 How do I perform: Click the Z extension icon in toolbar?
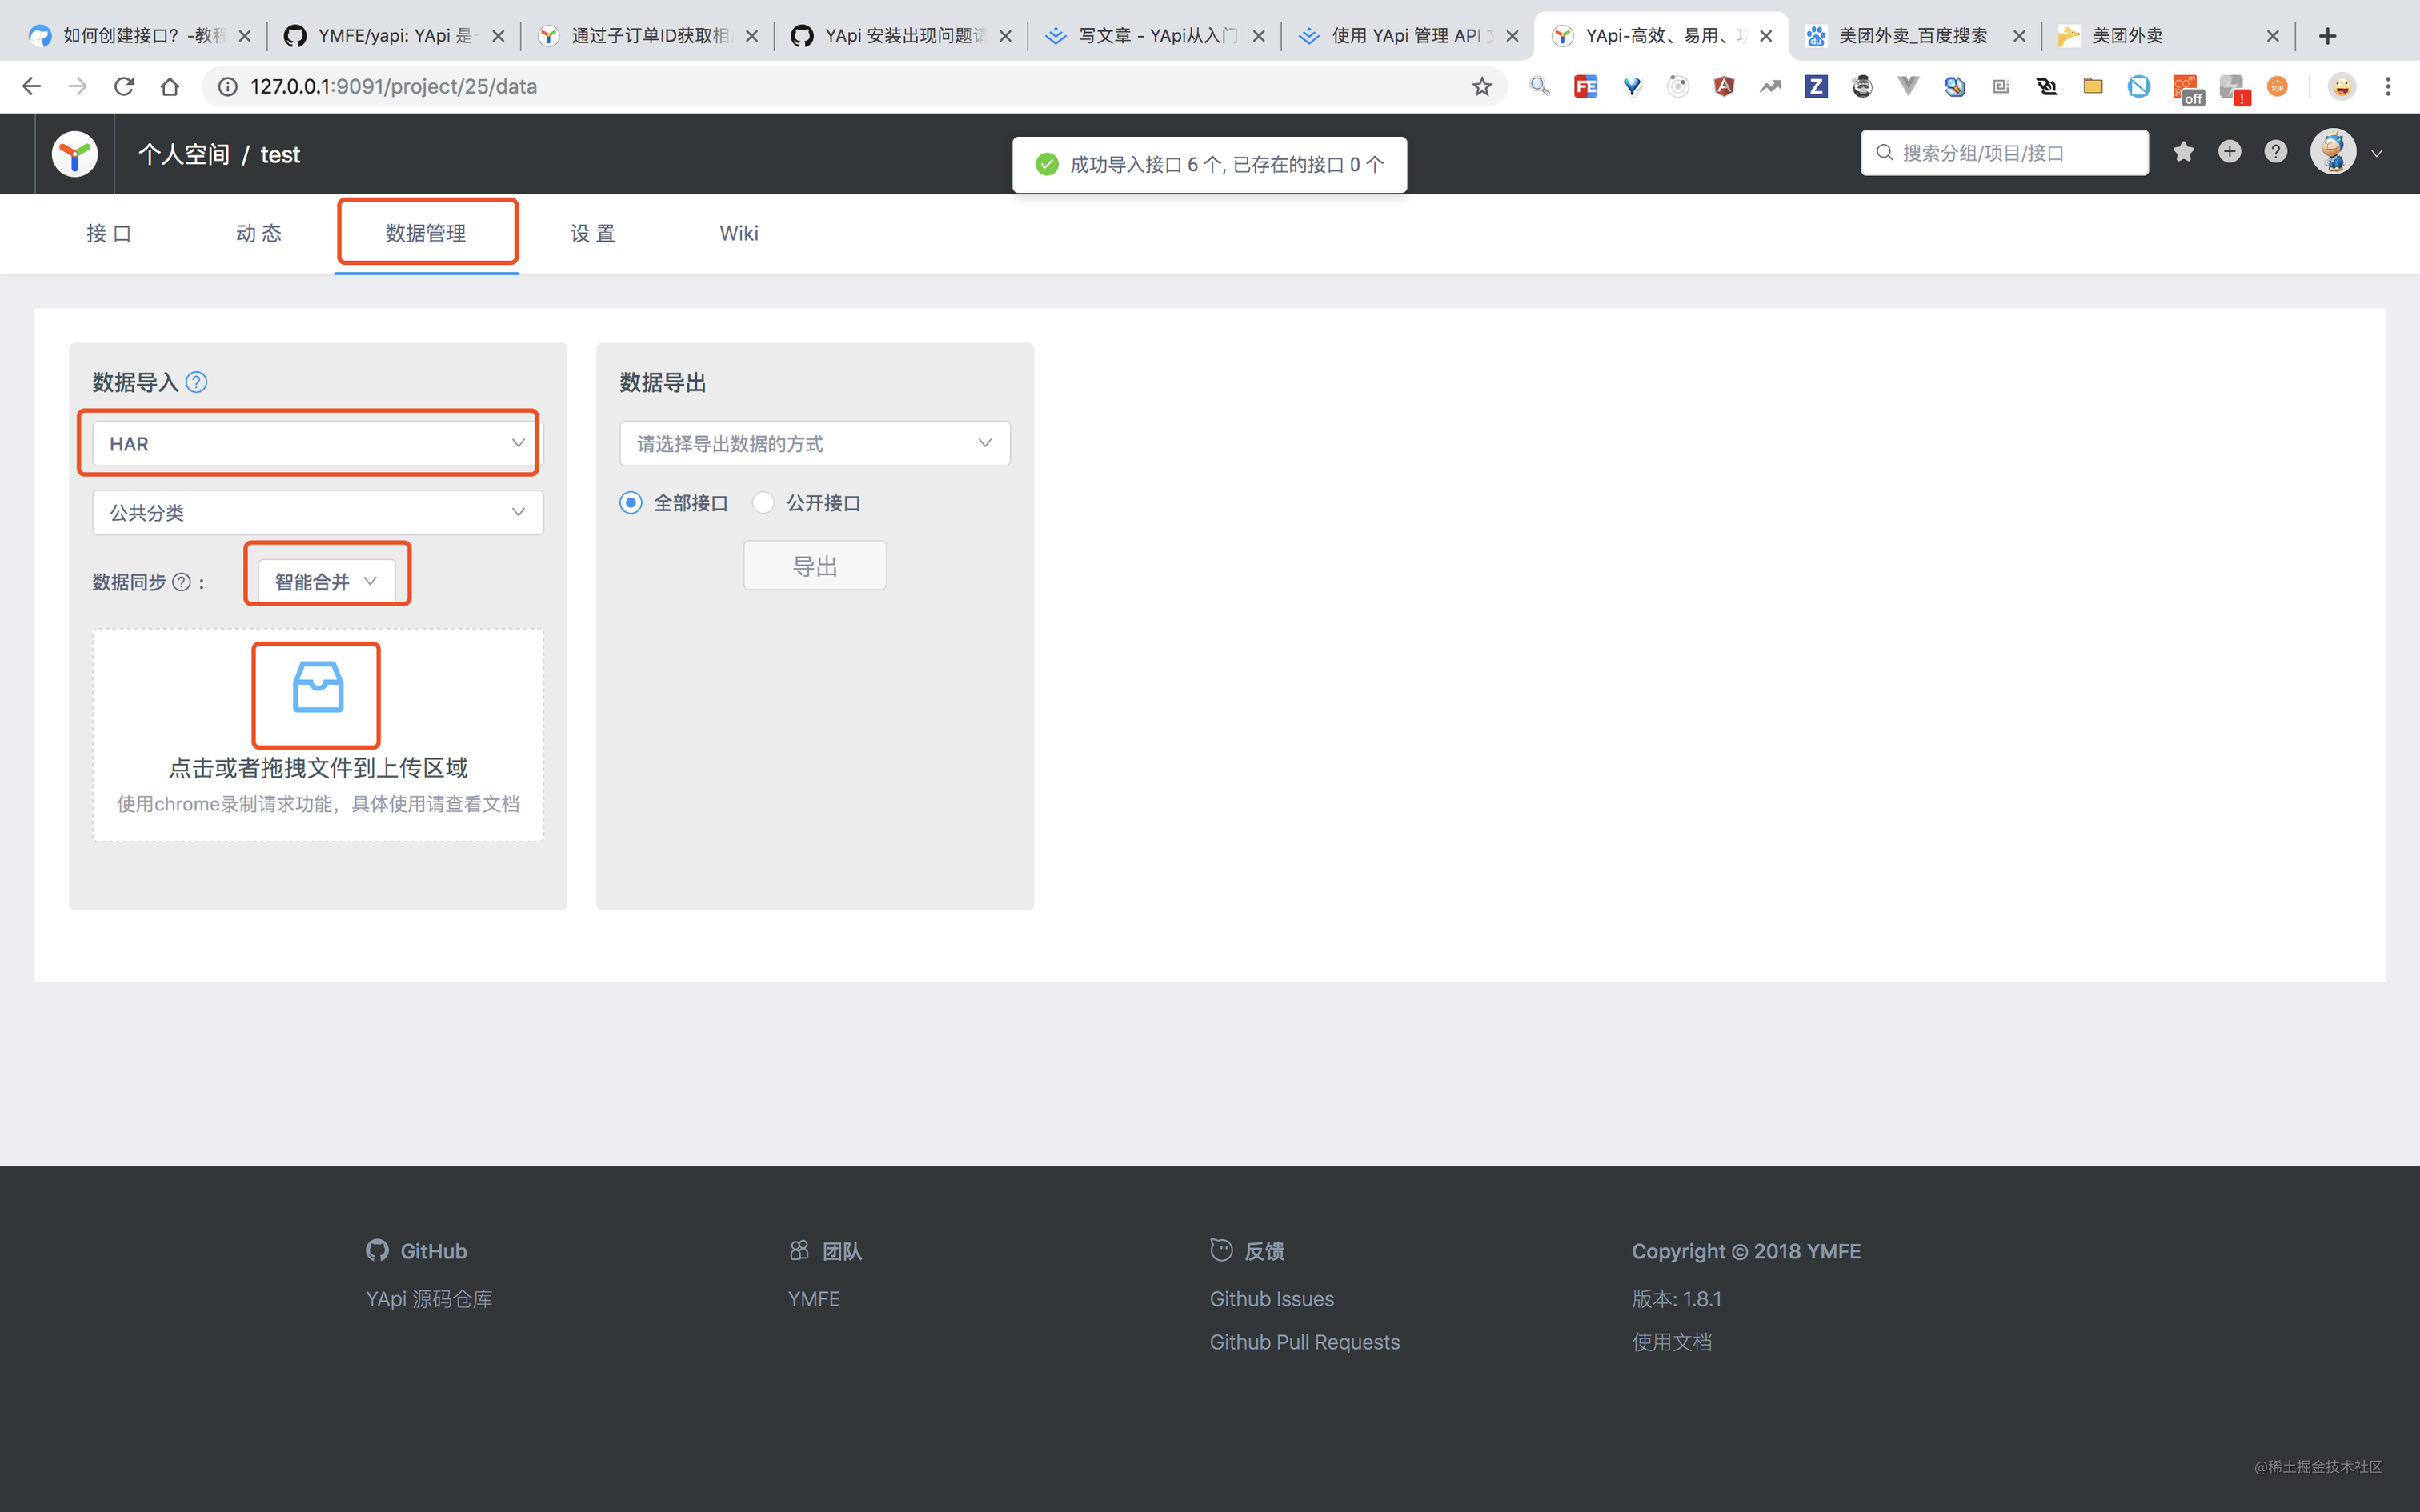(x=1816, y=87)
